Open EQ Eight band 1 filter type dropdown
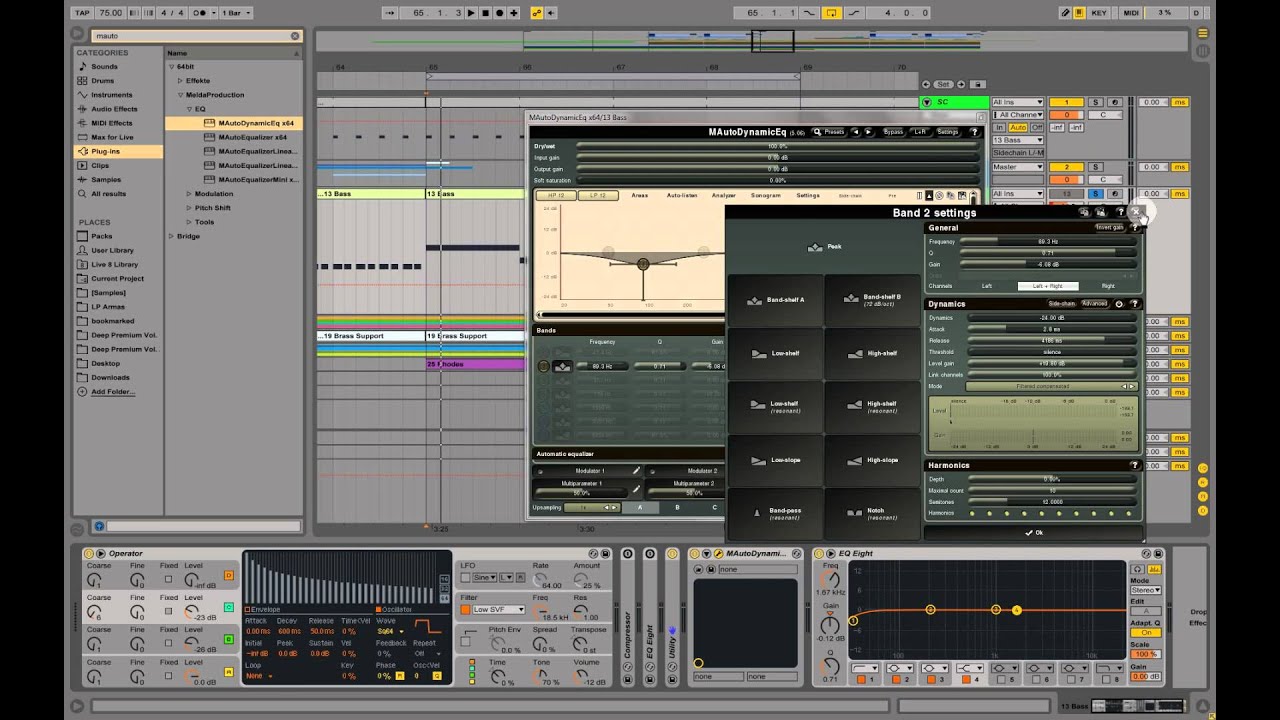1280x720 pixels. pos(865,668)
